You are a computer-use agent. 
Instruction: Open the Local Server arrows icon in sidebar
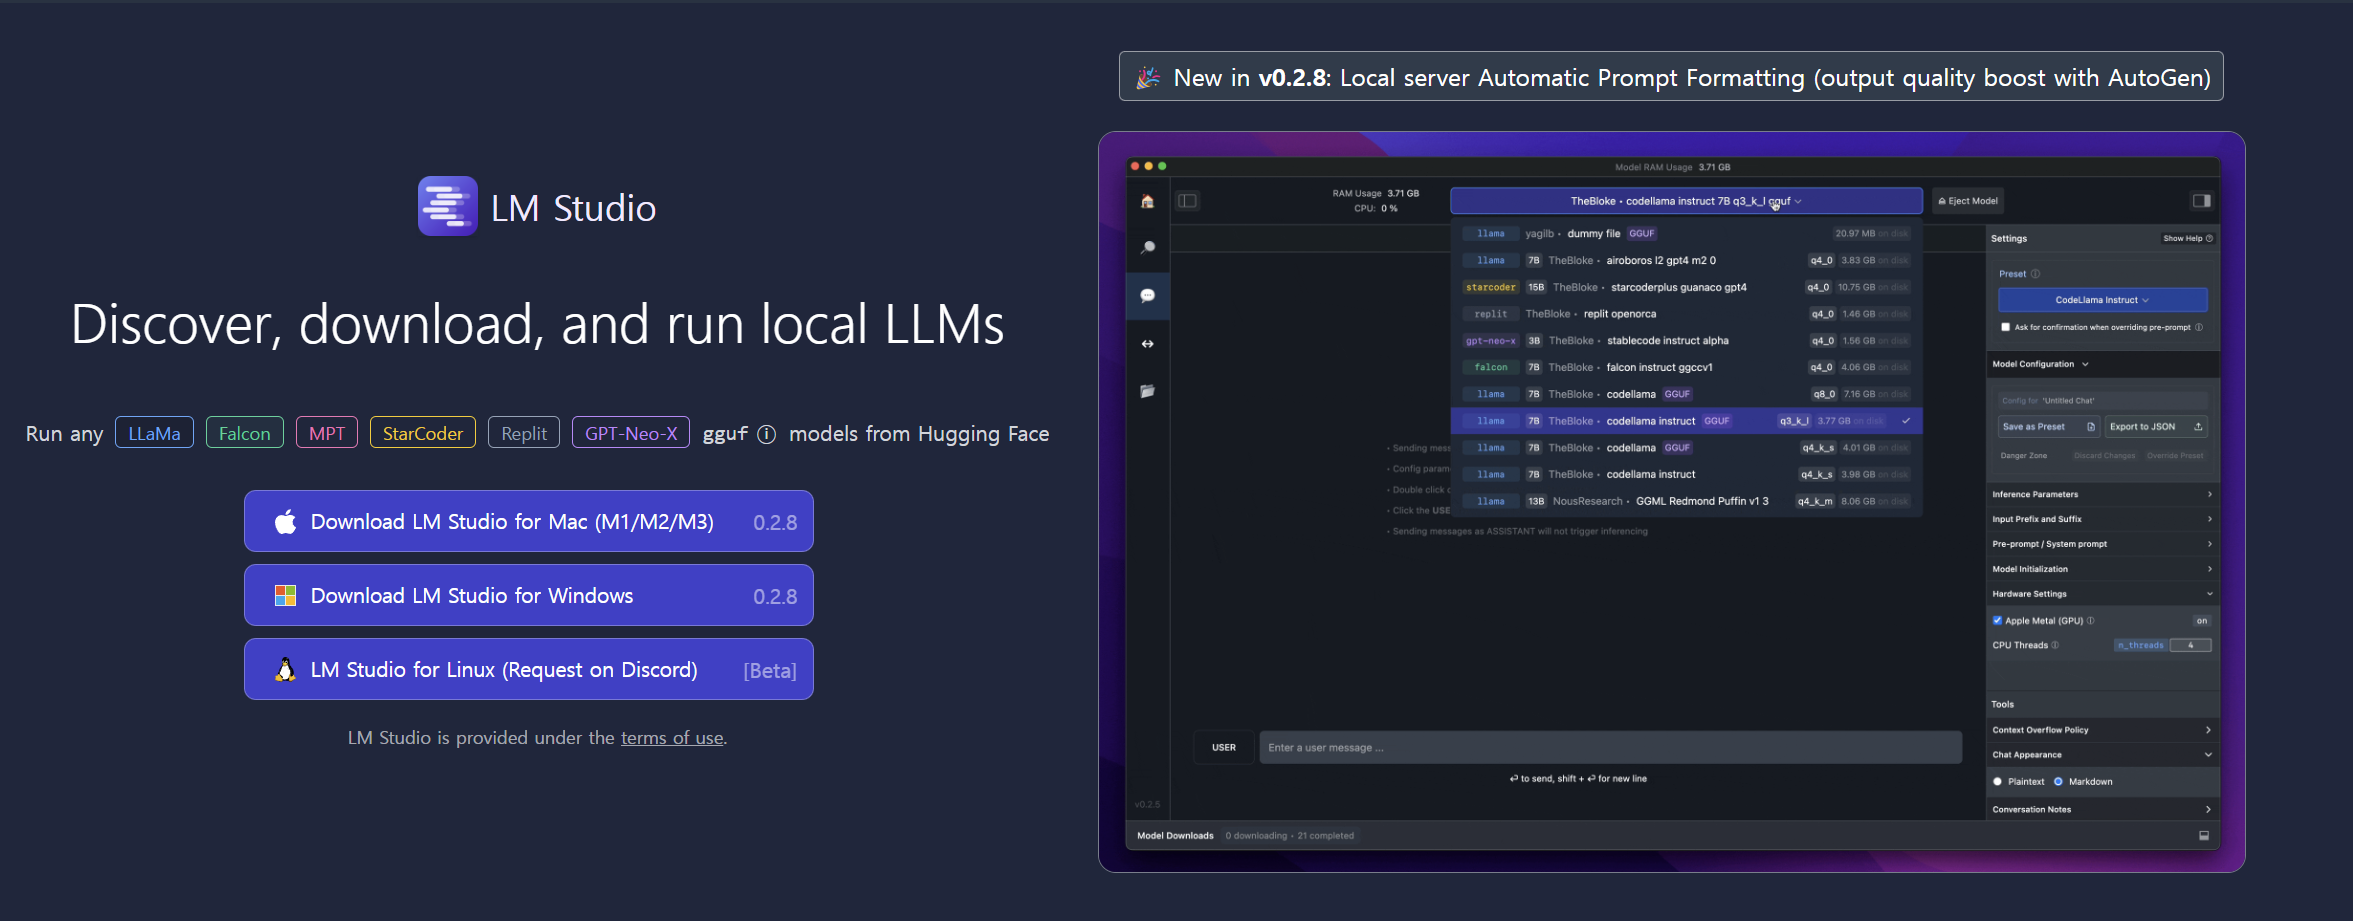pos(1147,344)
